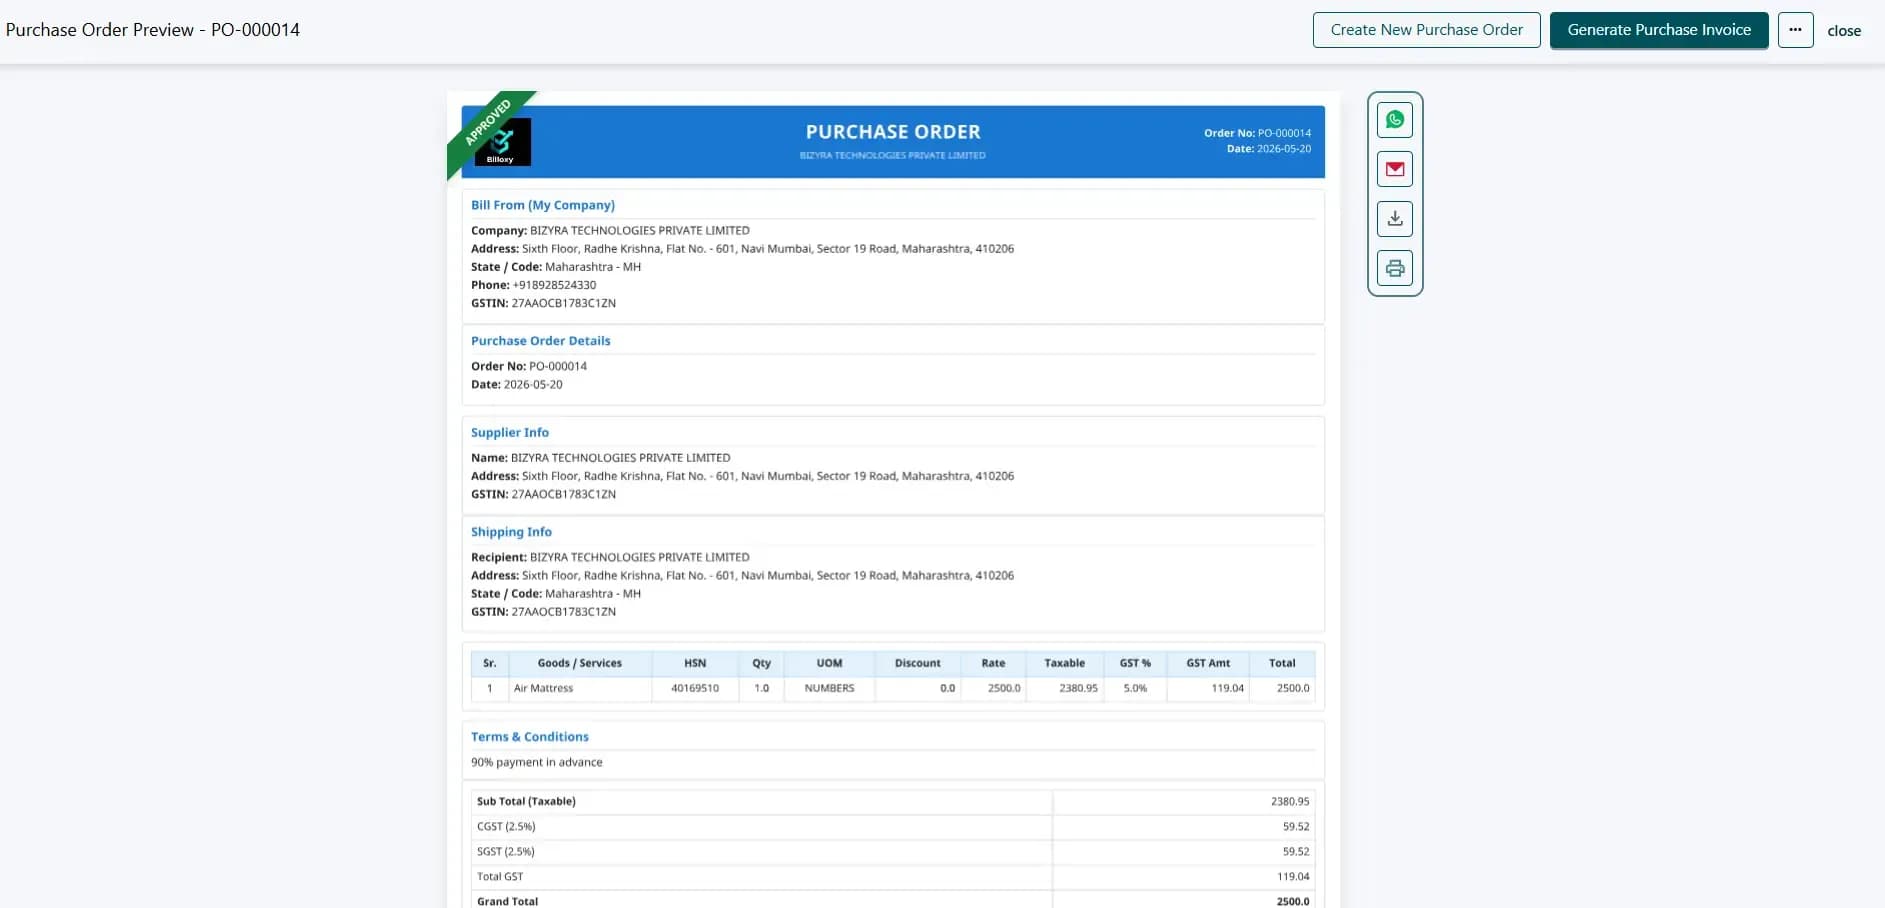
Task: Click the Terms & Conditions heading
Action: [x=530, y=737]
